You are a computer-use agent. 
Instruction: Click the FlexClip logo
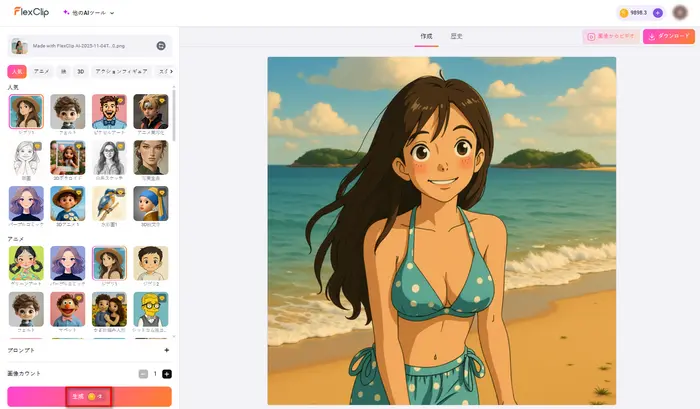point(31,12)
